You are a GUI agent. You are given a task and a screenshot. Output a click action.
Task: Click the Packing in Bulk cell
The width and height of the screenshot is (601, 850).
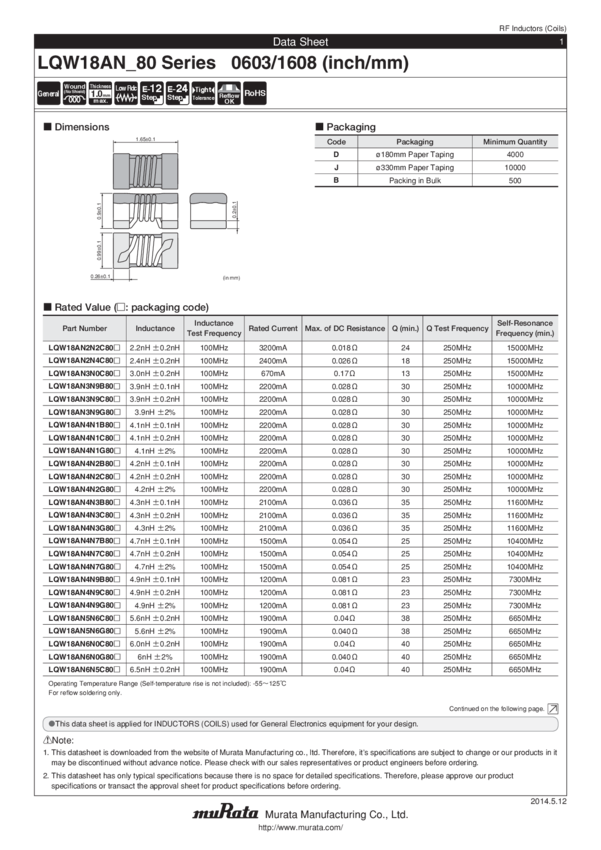click(x=415, y=181)
